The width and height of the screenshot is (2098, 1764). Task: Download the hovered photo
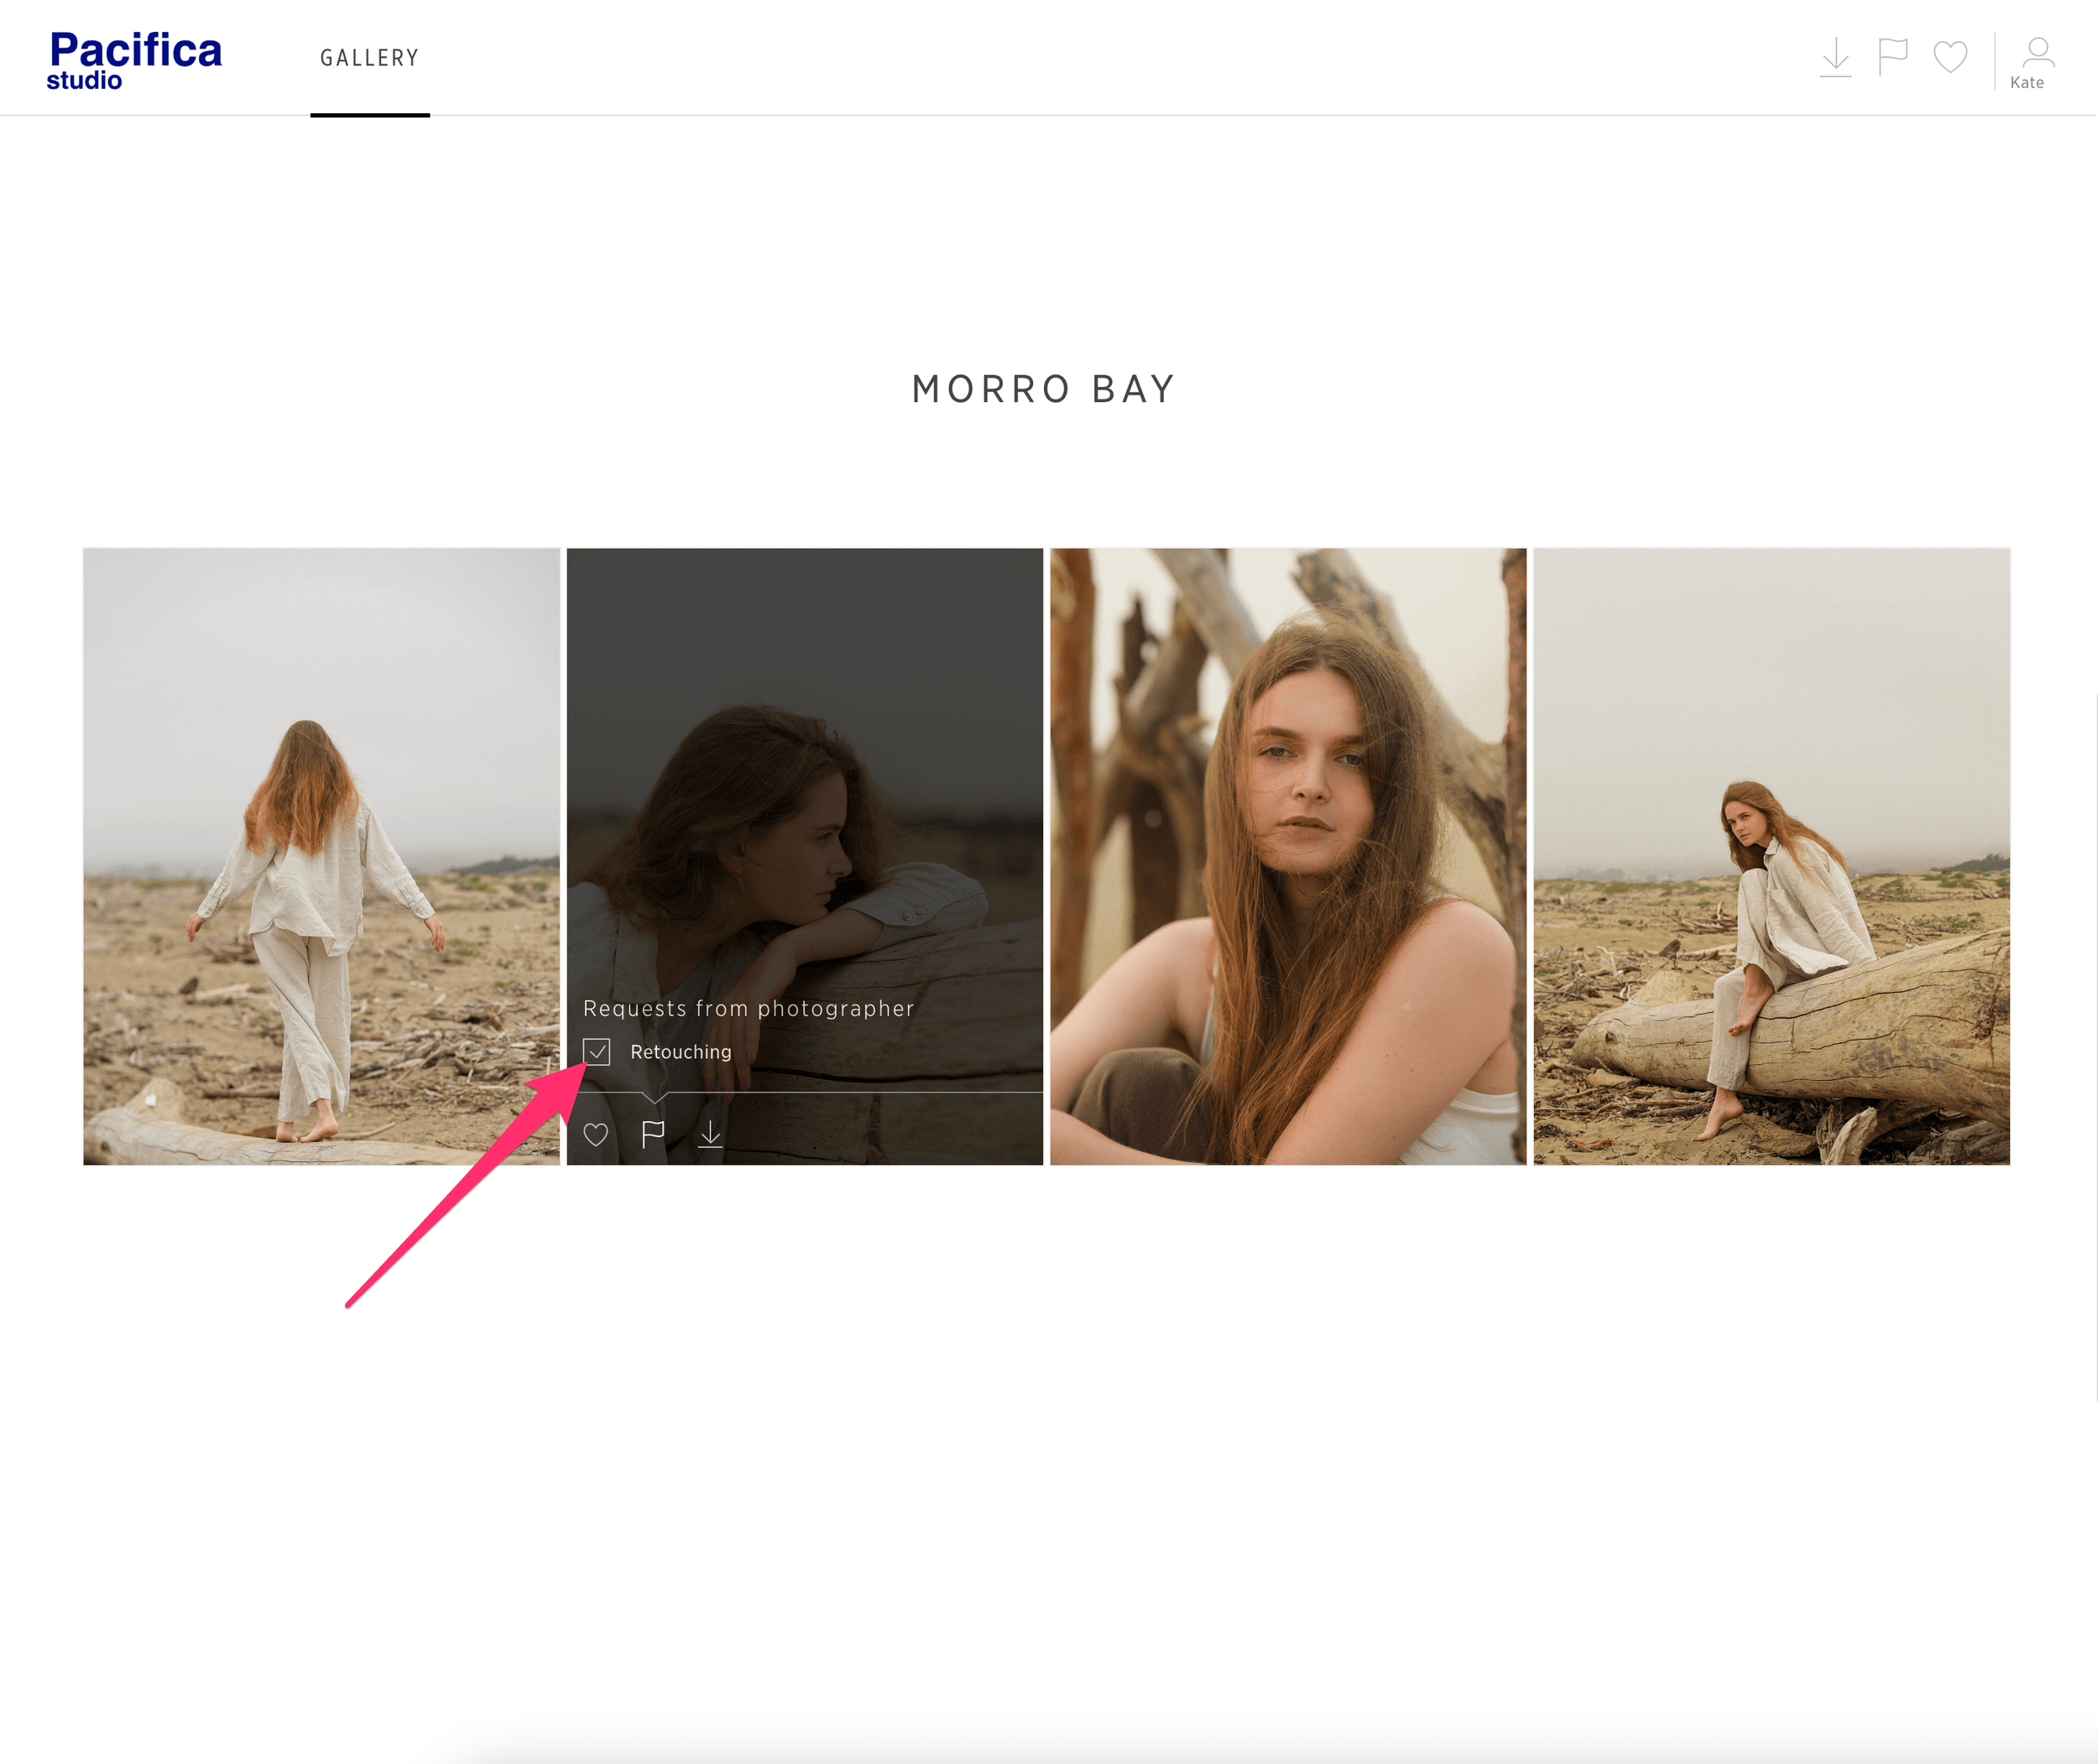[711, 1133]
